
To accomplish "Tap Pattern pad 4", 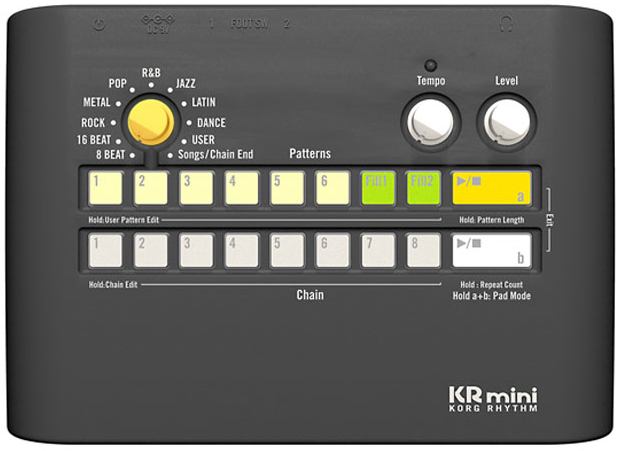I will coord(242,188).
